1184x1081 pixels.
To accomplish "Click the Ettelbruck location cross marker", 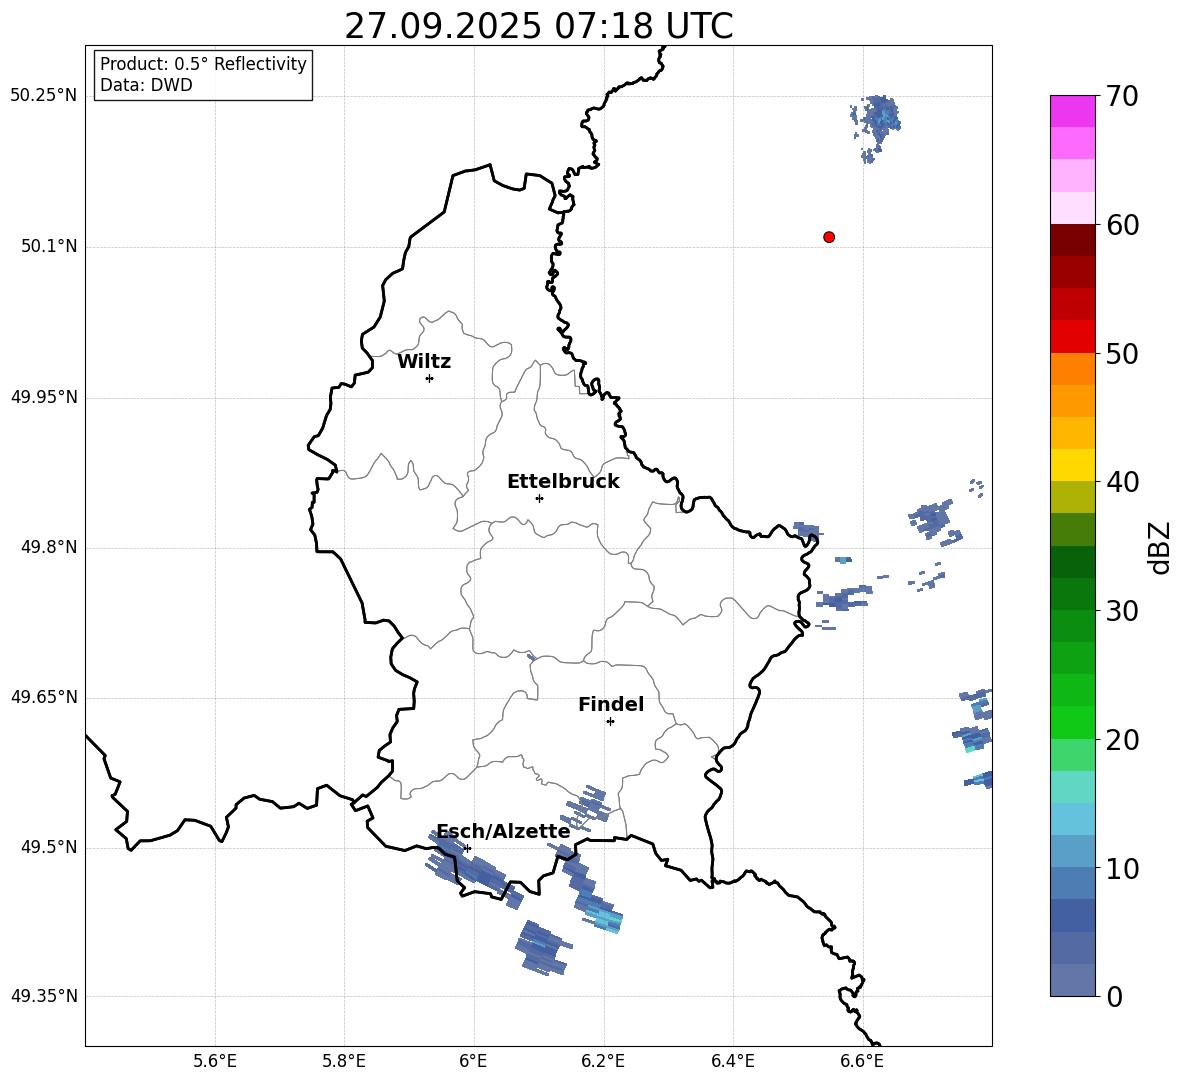I will pyautogui.click(x=539, y=498).
